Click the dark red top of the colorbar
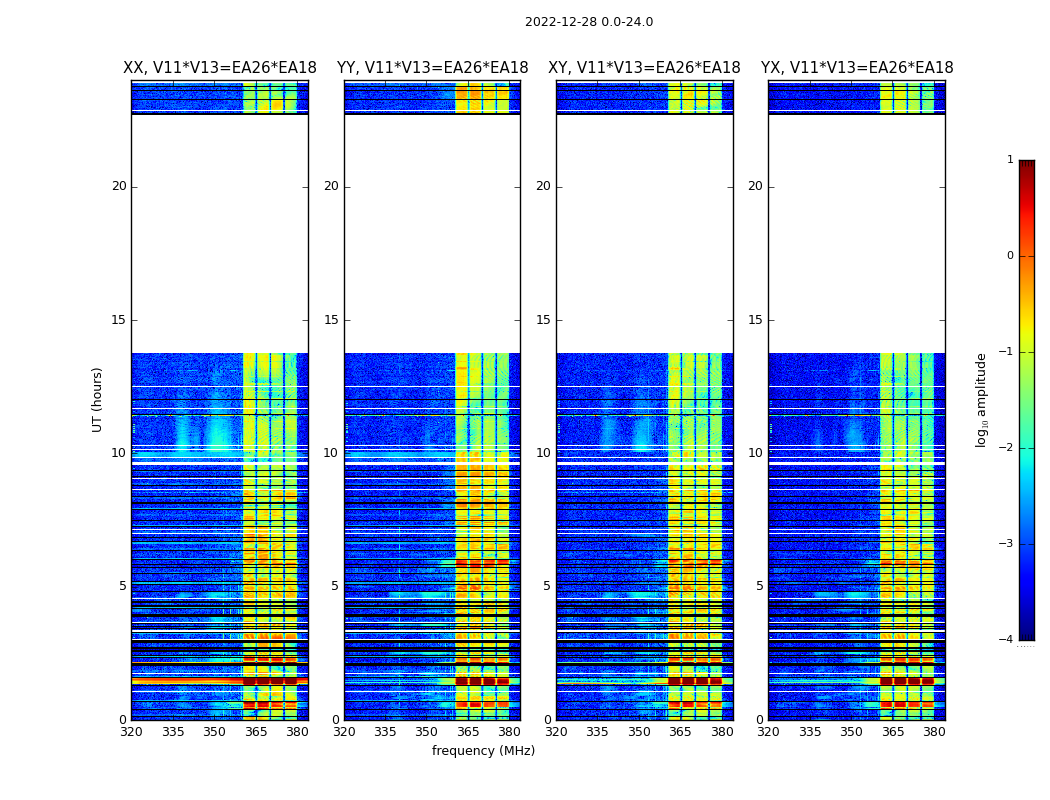Image resolution: width=1050 pixels, height=800 pixels. coord(1026,166)
